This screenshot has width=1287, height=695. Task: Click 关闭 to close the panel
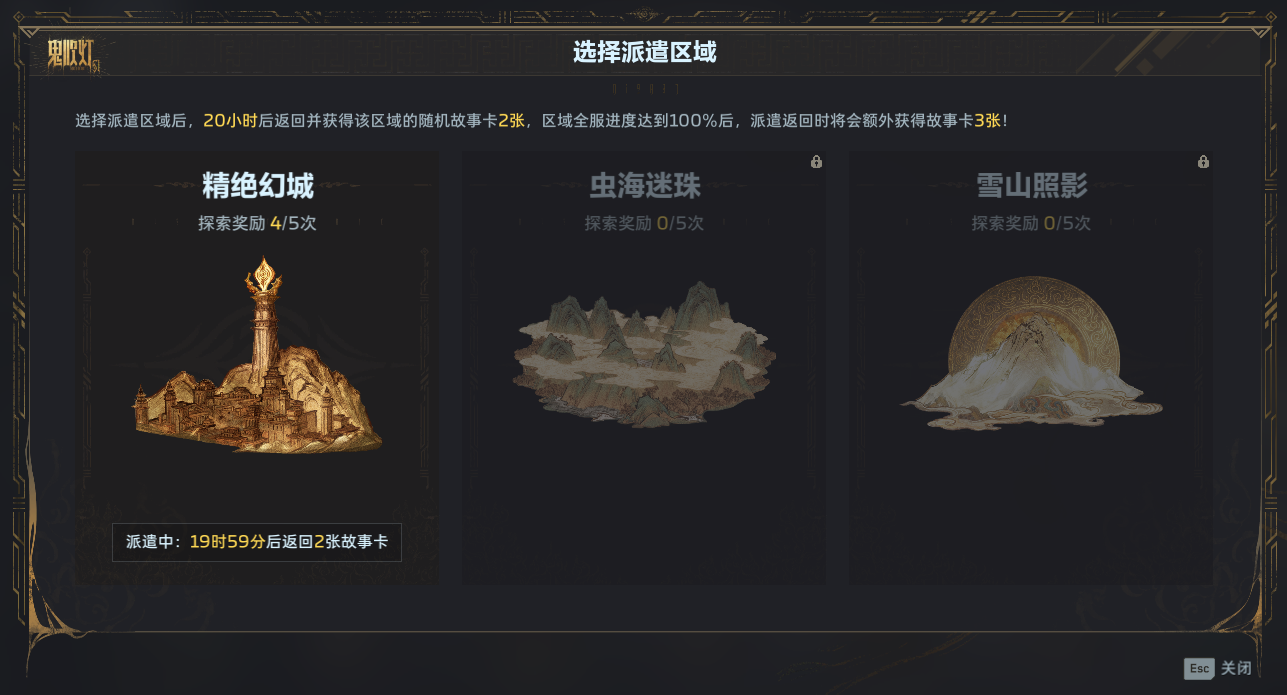[x=1236, y=669]
